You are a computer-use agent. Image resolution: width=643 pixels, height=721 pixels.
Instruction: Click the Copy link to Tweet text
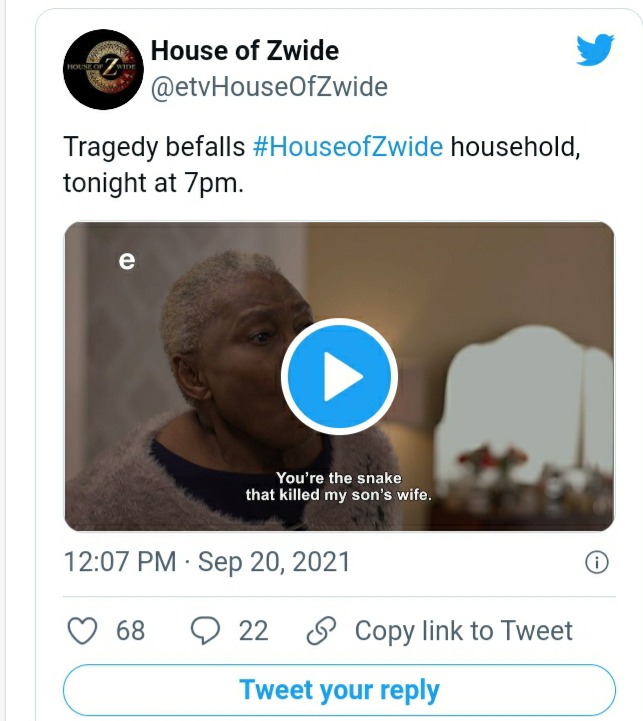tap(464, 630)
